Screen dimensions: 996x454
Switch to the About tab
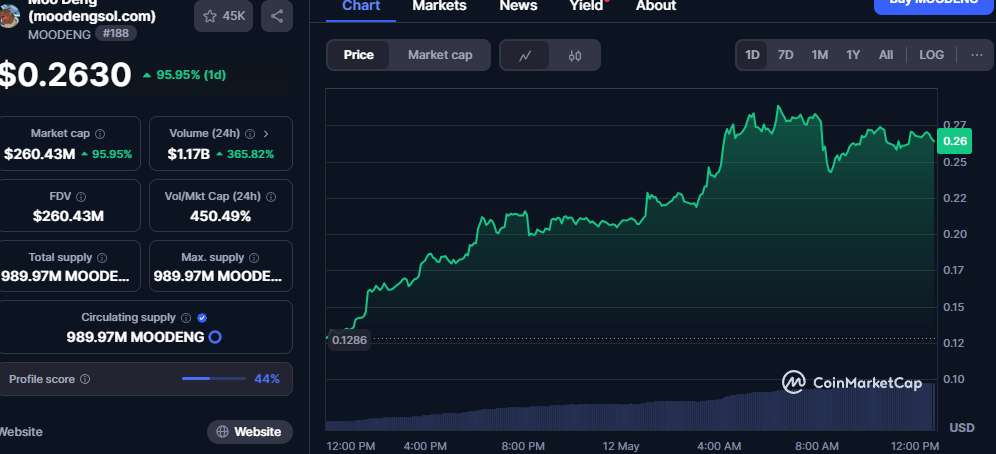(656, 6)
